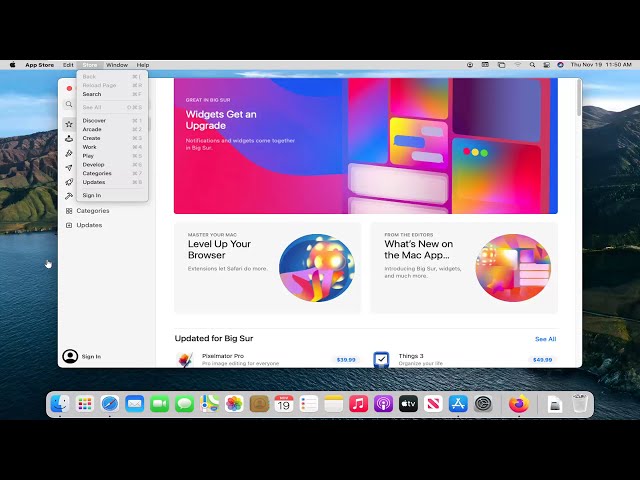Open System Preferences from the Dock
640x480 pixels.
pyautogui.click(x=483, y=404)
